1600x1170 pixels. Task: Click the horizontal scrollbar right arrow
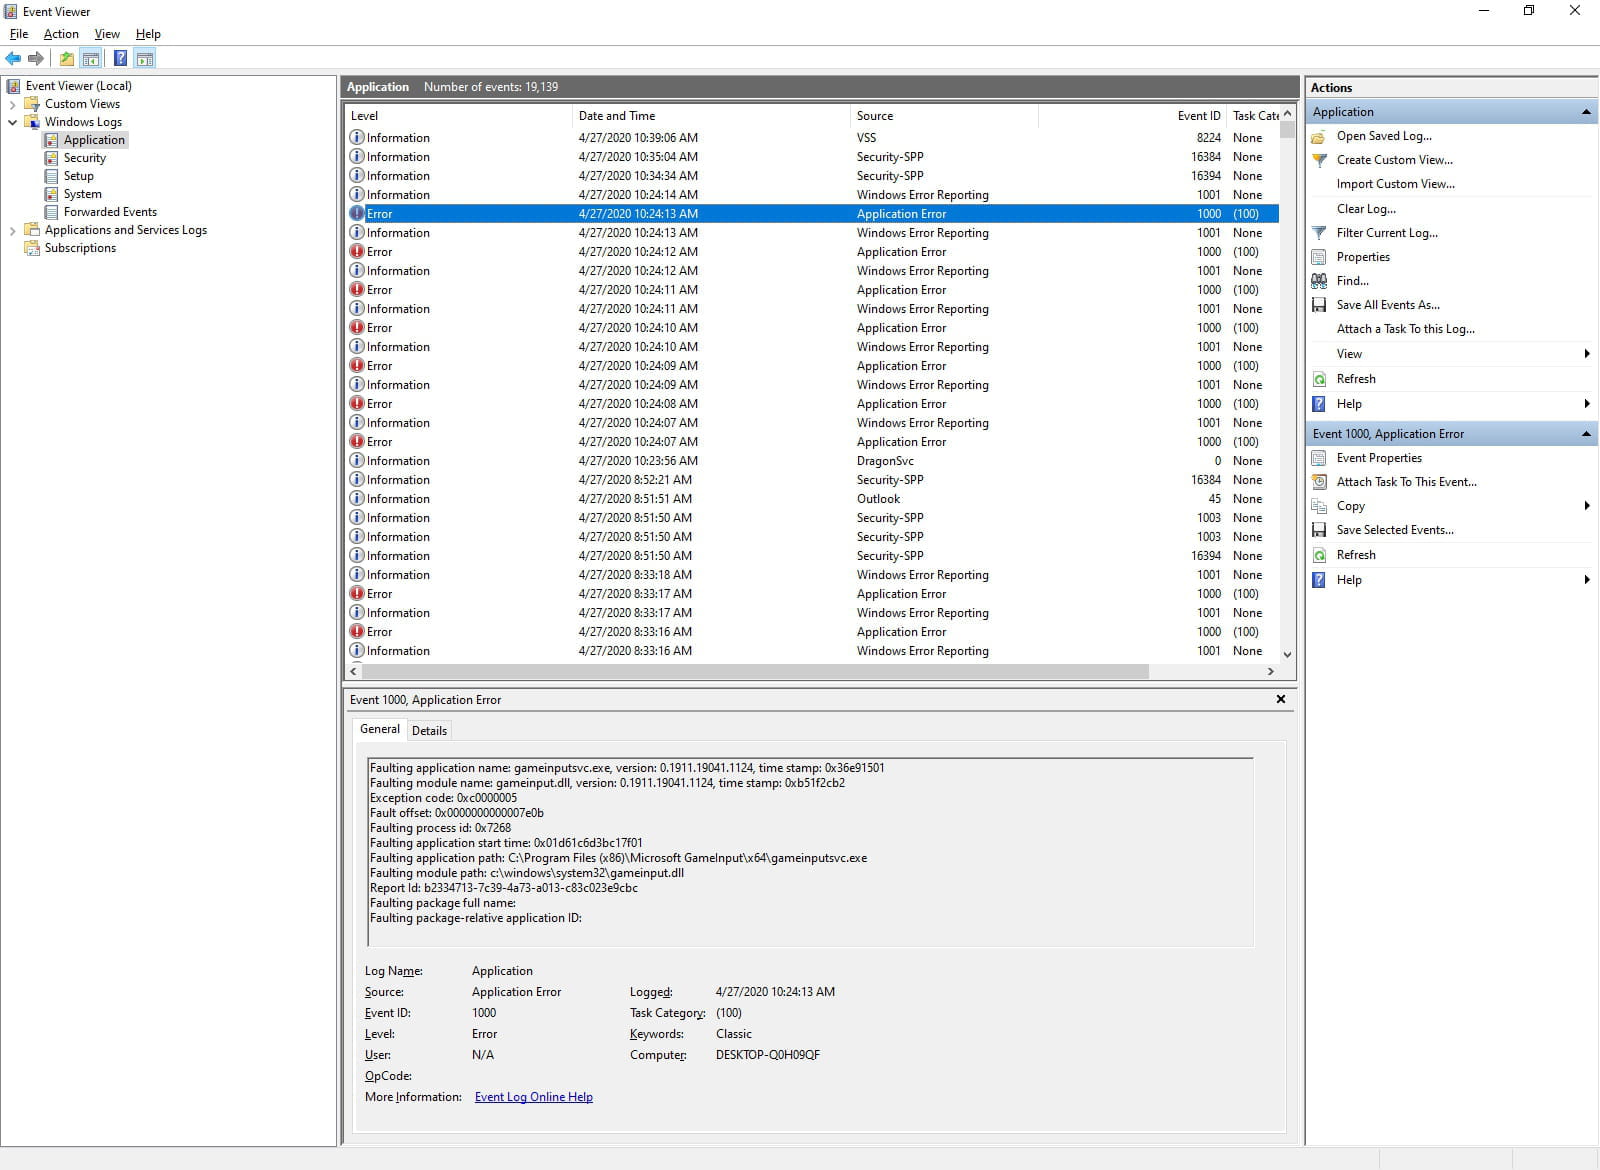[x=1271, y=672]
